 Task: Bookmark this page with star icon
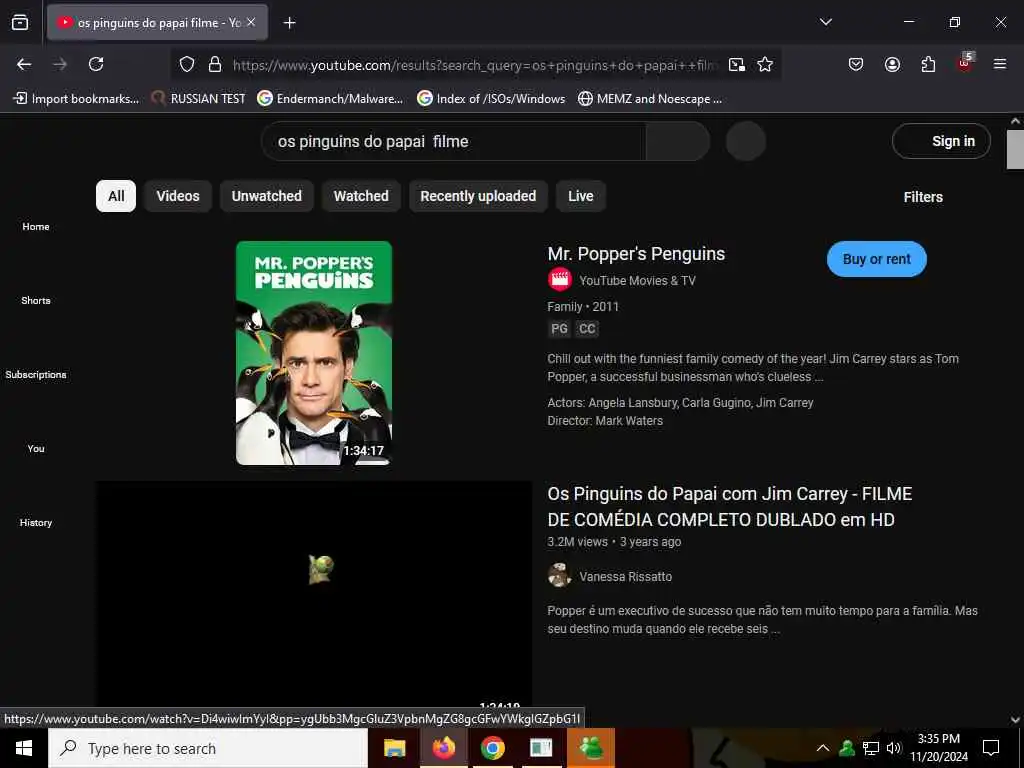point(765,64)
